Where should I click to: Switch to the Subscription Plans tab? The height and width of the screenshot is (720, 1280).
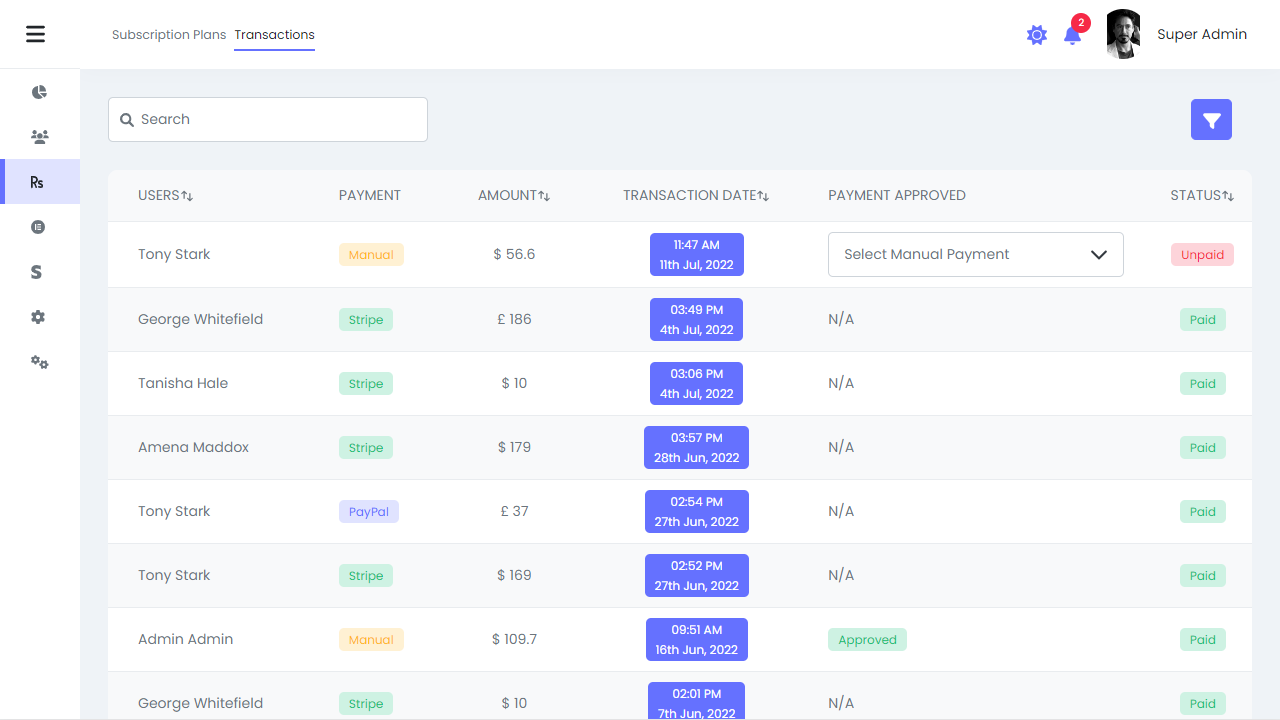pyautogui.click(x=169, y=34)
